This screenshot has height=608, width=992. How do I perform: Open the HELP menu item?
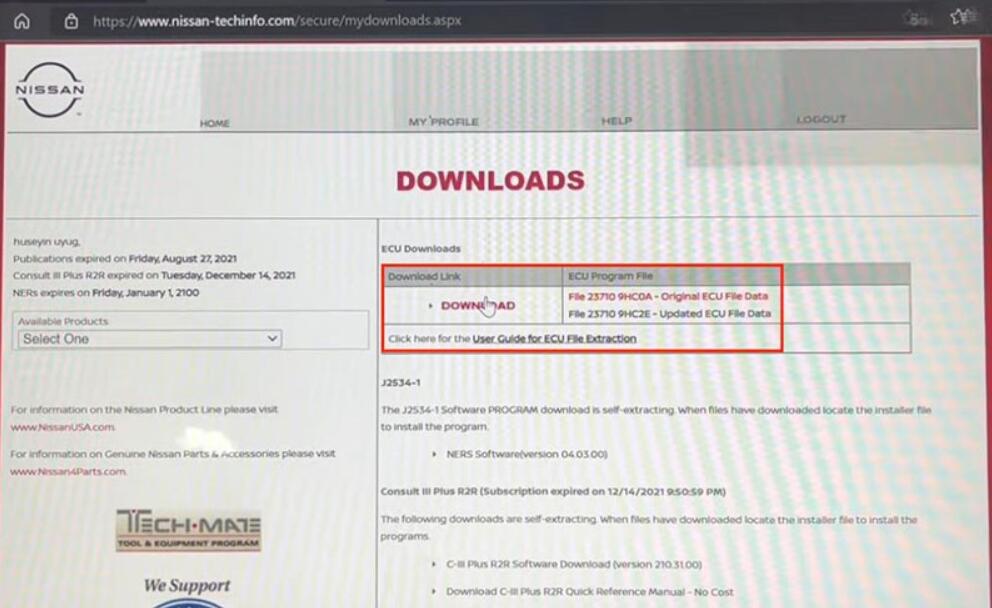click(616, 120)
